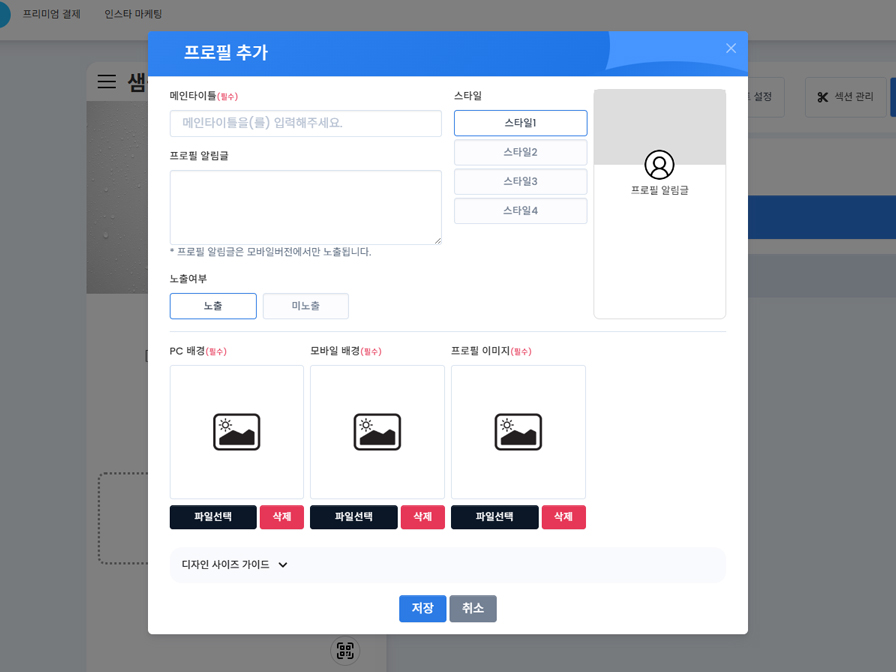Click the 파일선택 button under PC 배경
The width and height of the screenshot is (896, 672).
coord(212,517)
